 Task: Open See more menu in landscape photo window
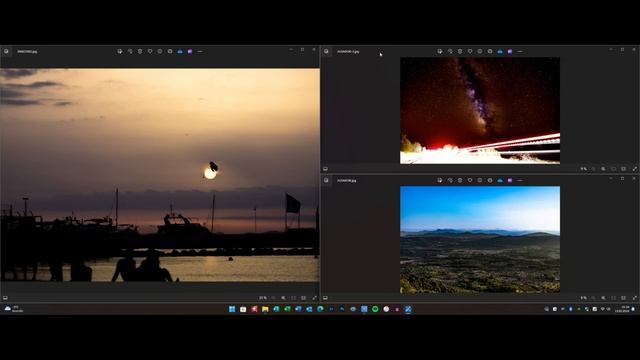(x=520, y=180)
